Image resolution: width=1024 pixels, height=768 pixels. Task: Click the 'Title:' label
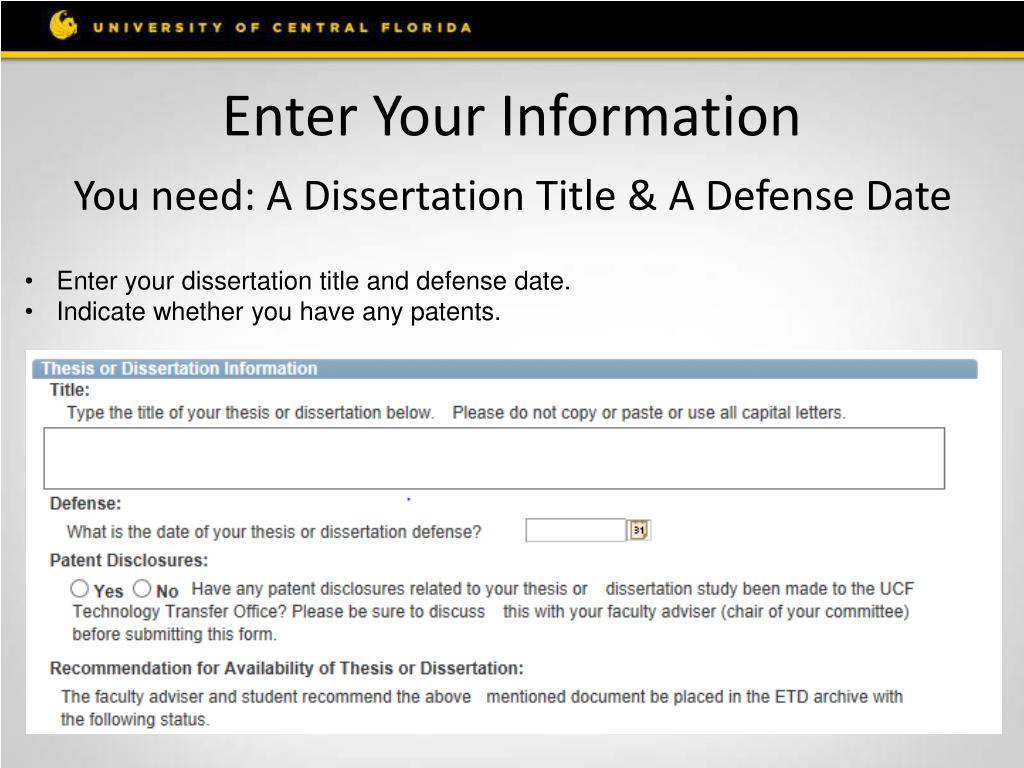(70, 390)
